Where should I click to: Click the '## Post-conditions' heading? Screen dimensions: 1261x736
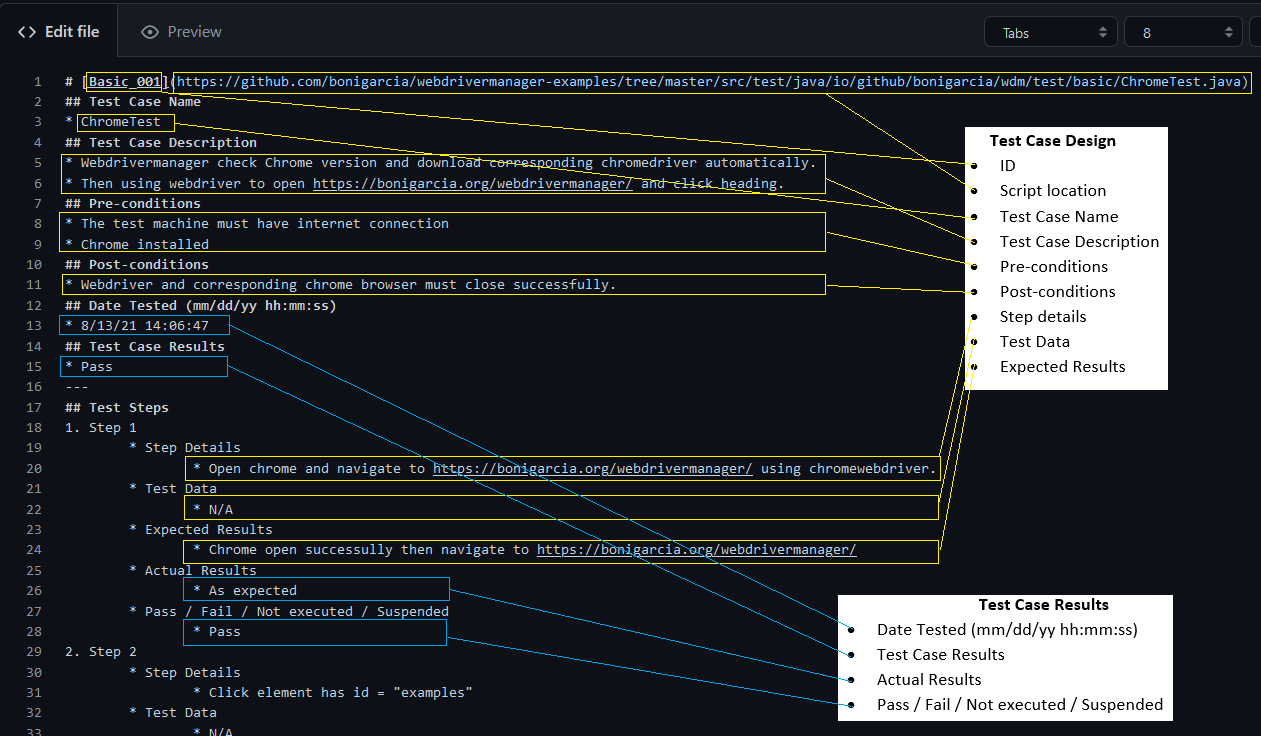coord(137,264)
